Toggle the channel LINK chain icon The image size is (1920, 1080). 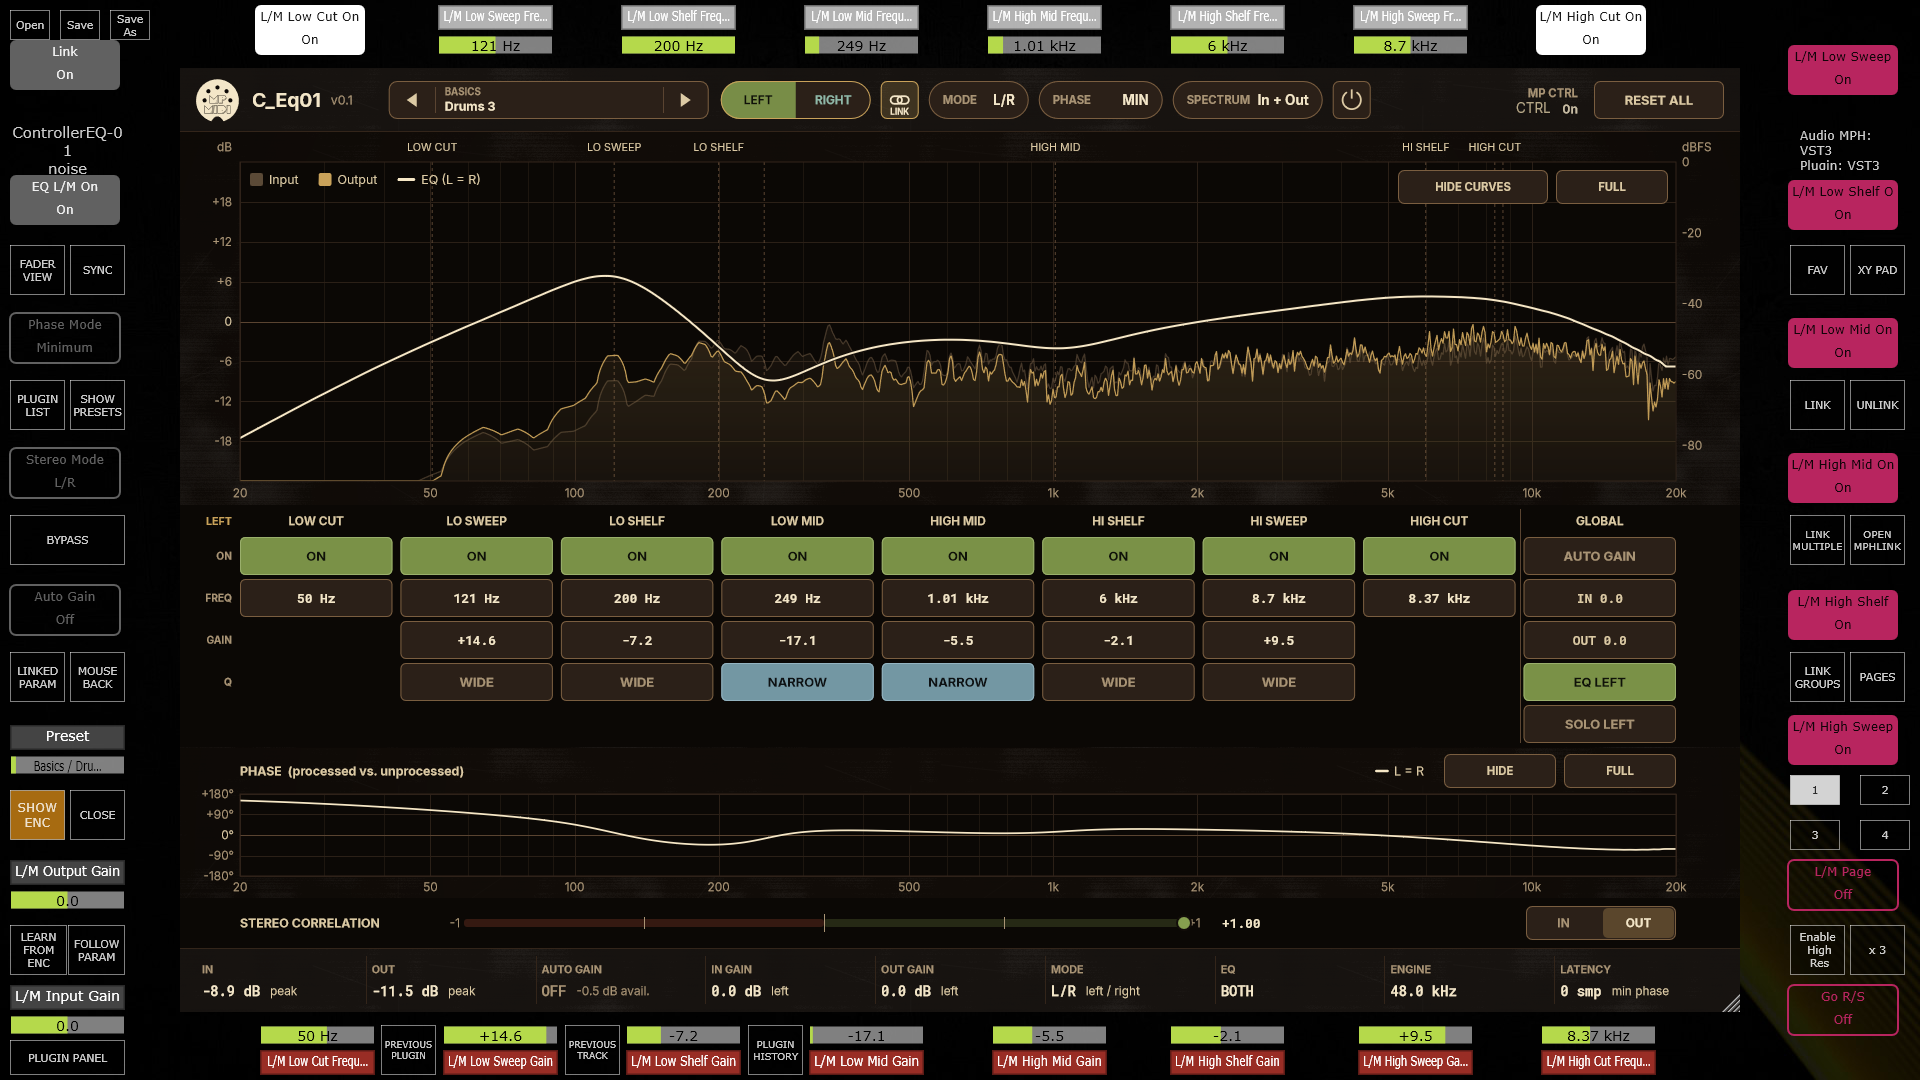point(899,100)
